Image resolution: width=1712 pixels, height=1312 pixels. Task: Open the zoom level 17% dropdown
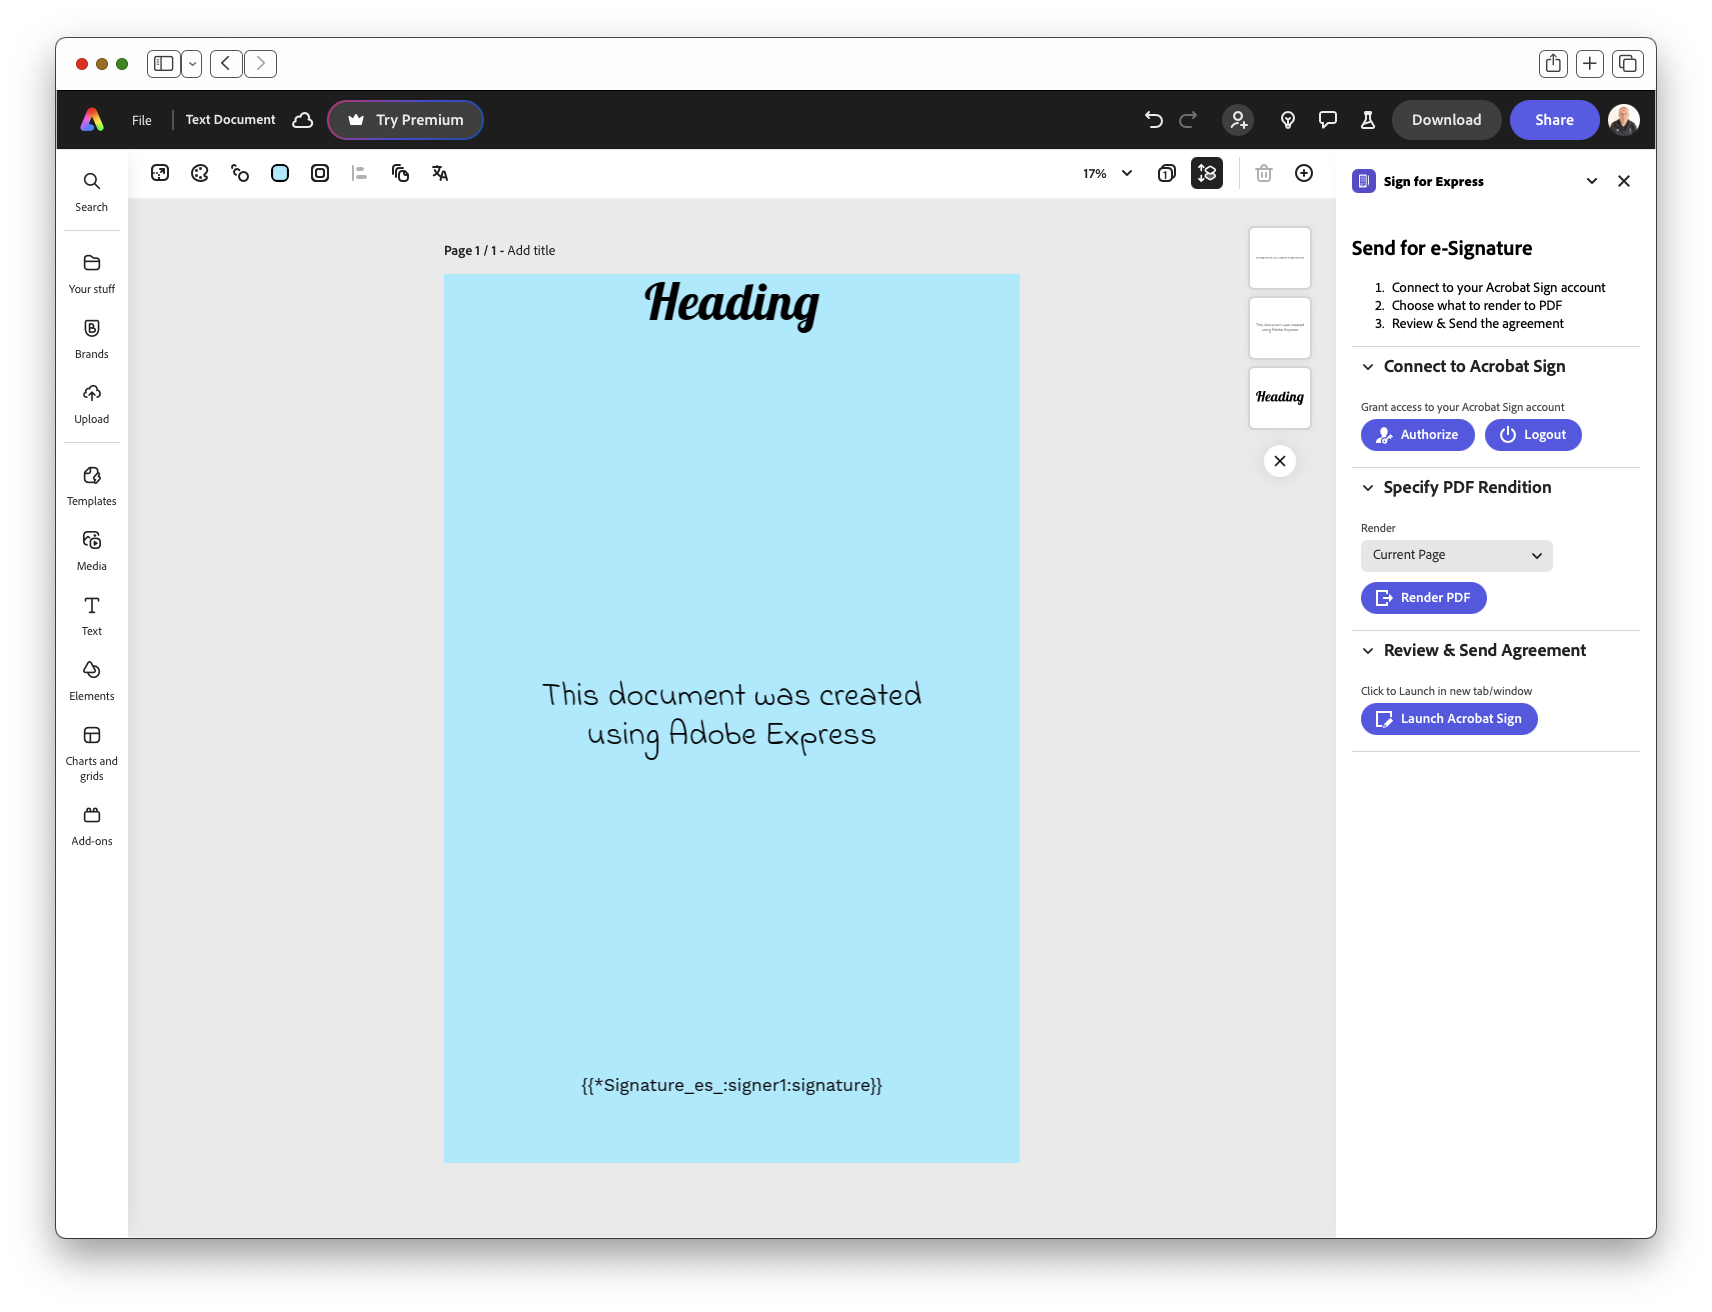(1107, 173)
